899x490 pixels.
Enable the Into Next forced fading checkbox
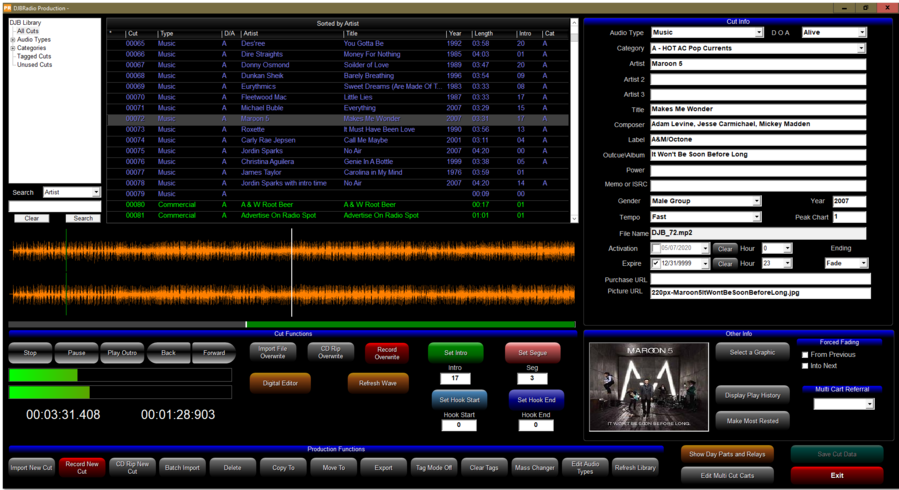[805, 366]
